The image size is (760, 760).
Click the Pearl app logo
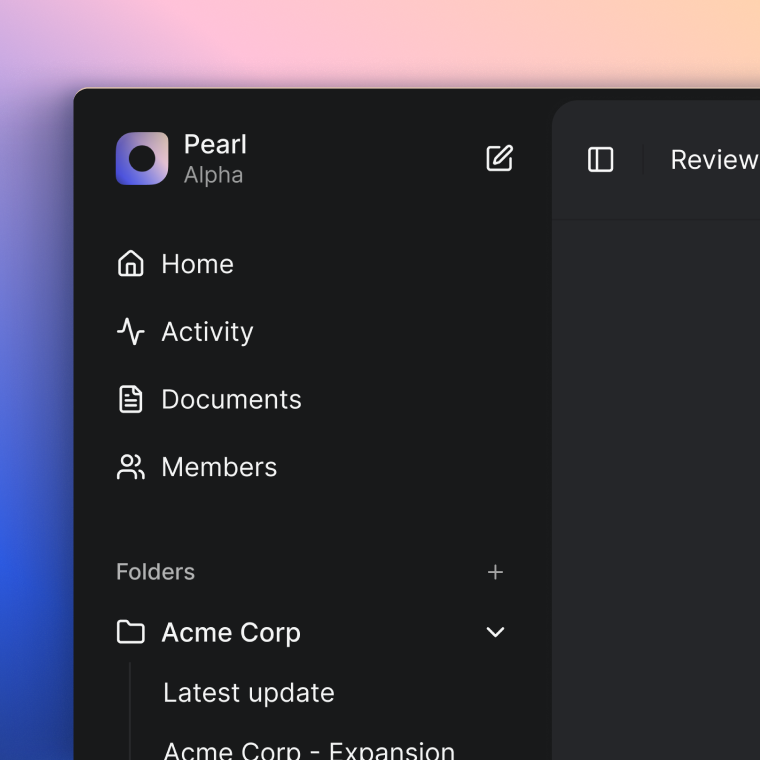[x=142, y=159]
